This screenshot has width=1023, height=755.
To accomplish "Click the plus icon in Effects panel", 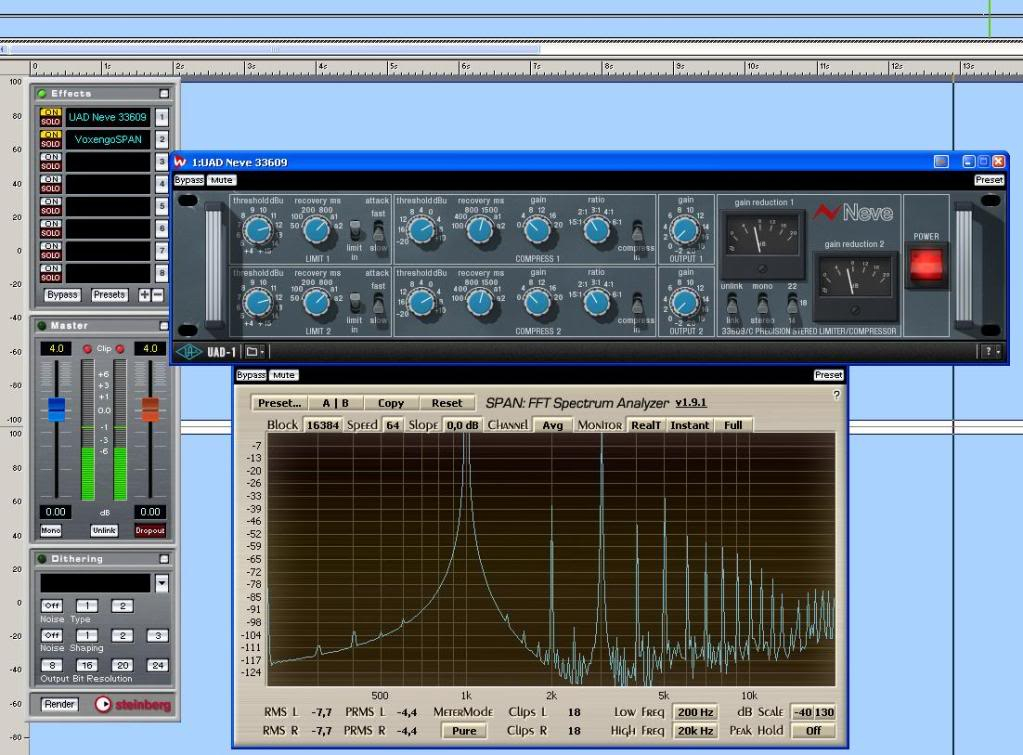I will click(x=143, y=295).
